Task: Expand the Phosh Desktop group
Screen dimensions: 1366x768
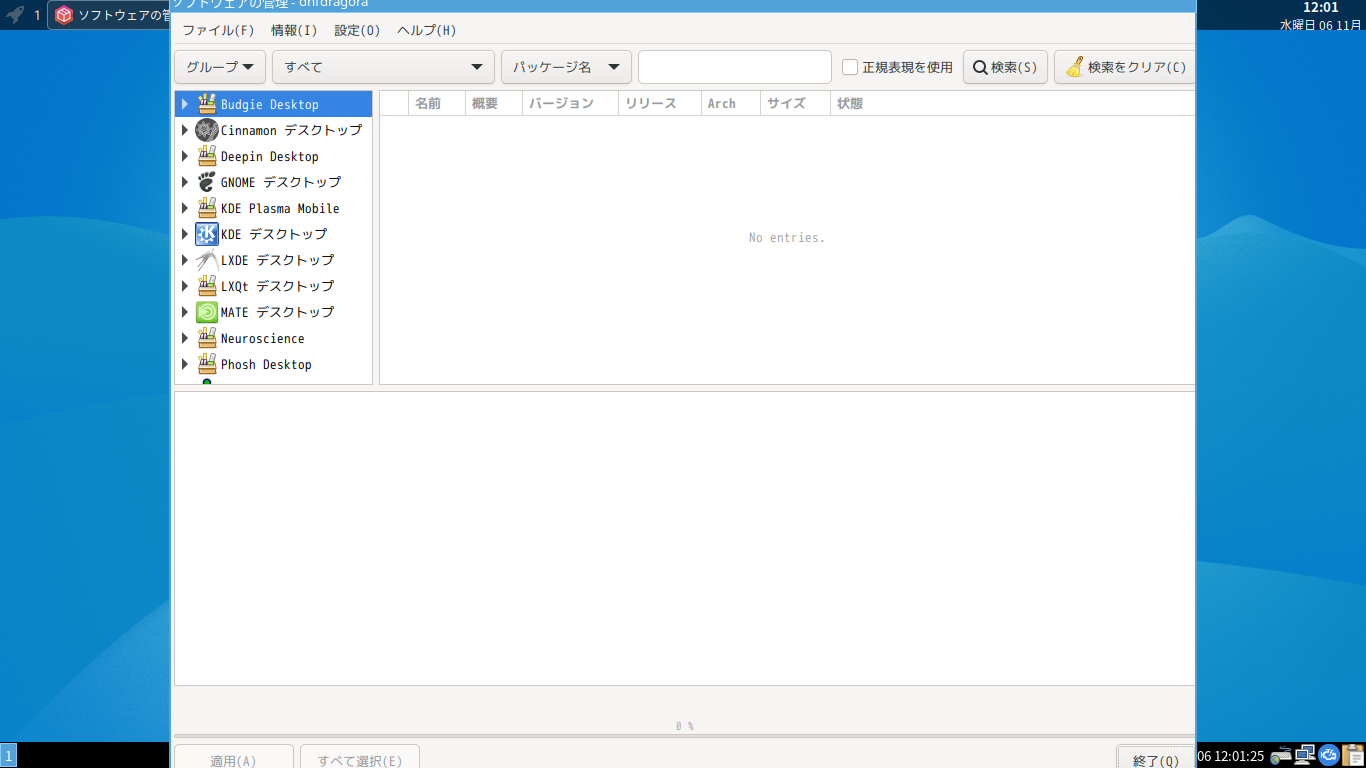Action: click(185, 364)
